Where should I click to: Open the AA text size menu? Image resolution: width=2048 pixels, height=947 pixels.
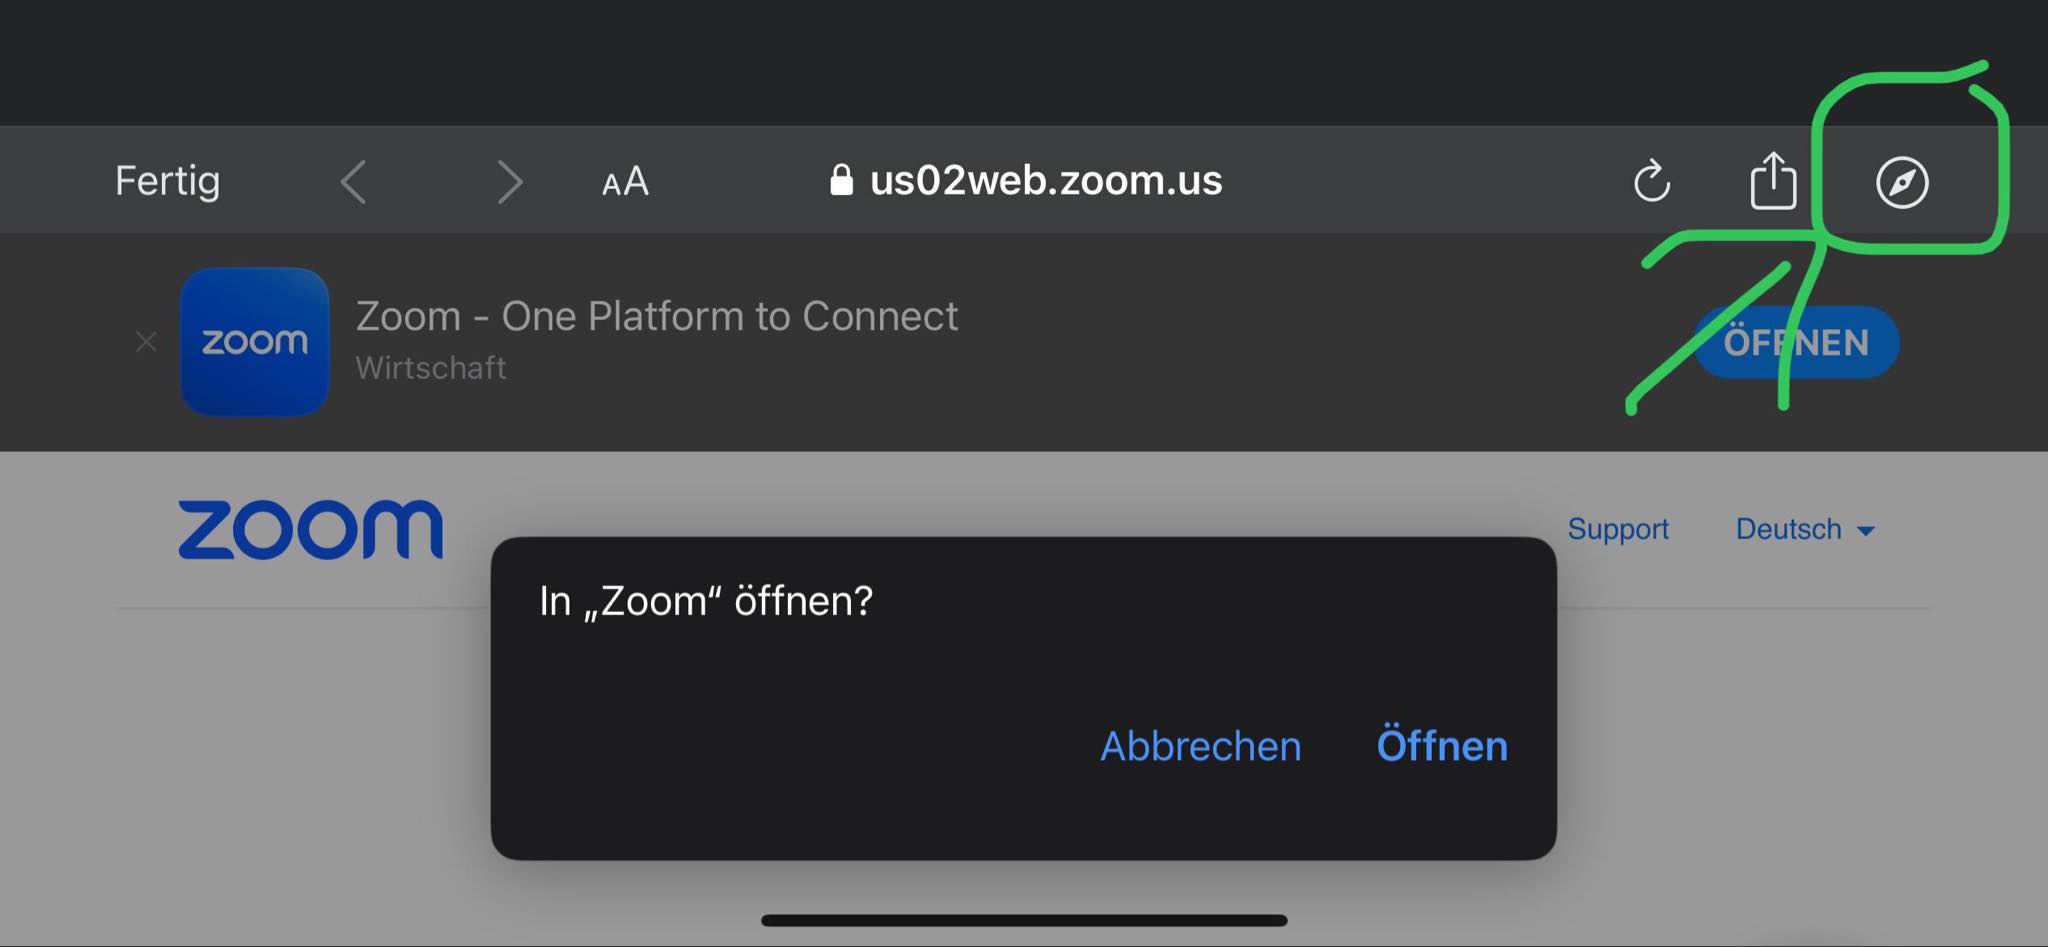625,182
